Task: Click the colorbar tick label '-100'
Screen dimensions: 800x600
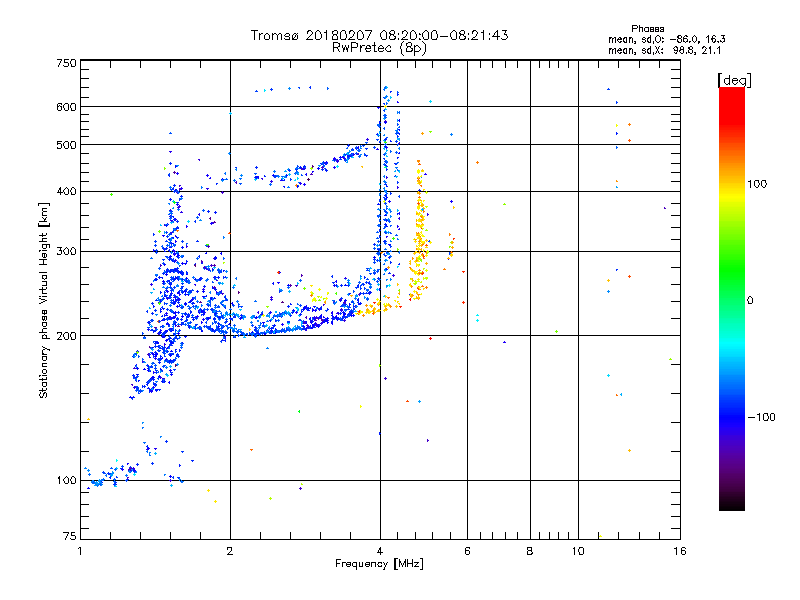Action: click(x=761, y=417)
